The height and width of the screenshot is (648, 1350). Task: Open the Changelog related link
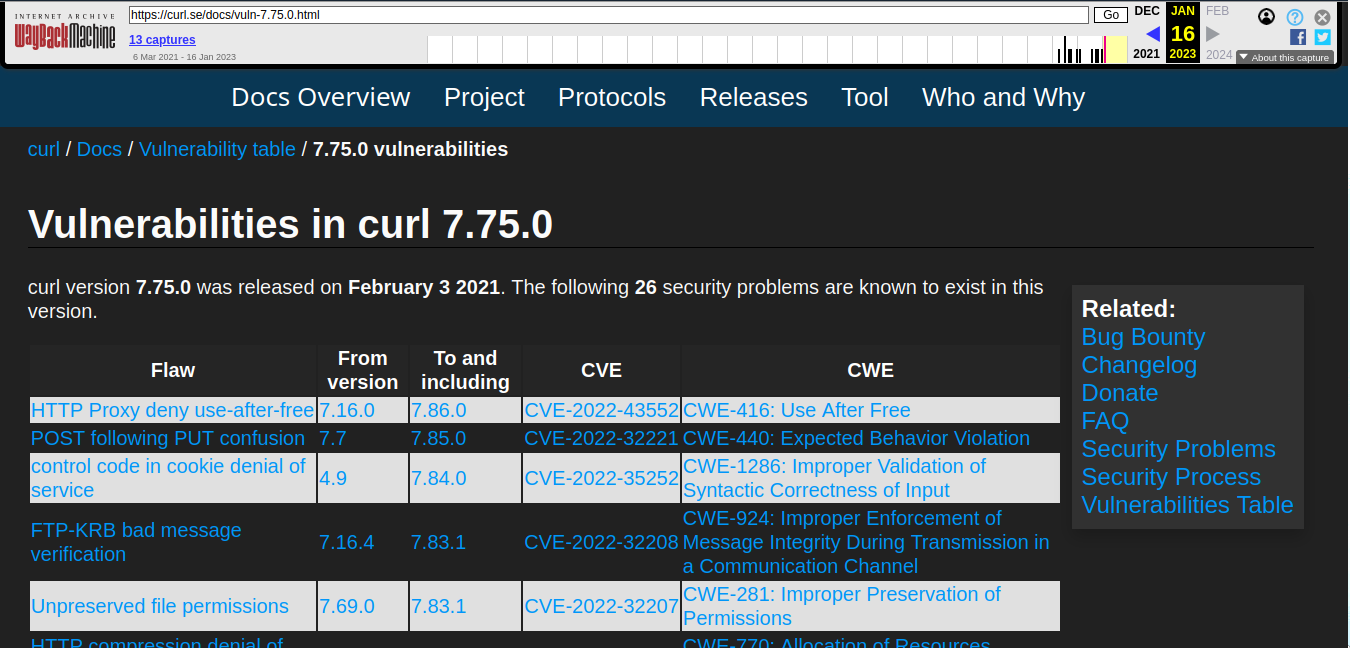click(x=1139, y=365)
